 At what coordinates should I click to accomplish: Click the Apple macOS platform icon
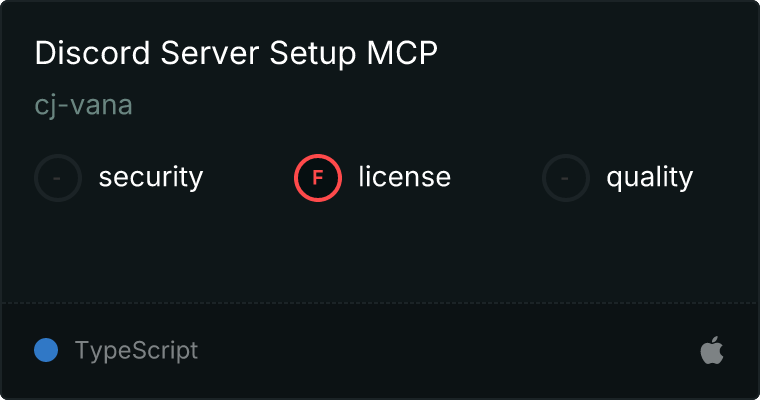click(x=712, y=350)
